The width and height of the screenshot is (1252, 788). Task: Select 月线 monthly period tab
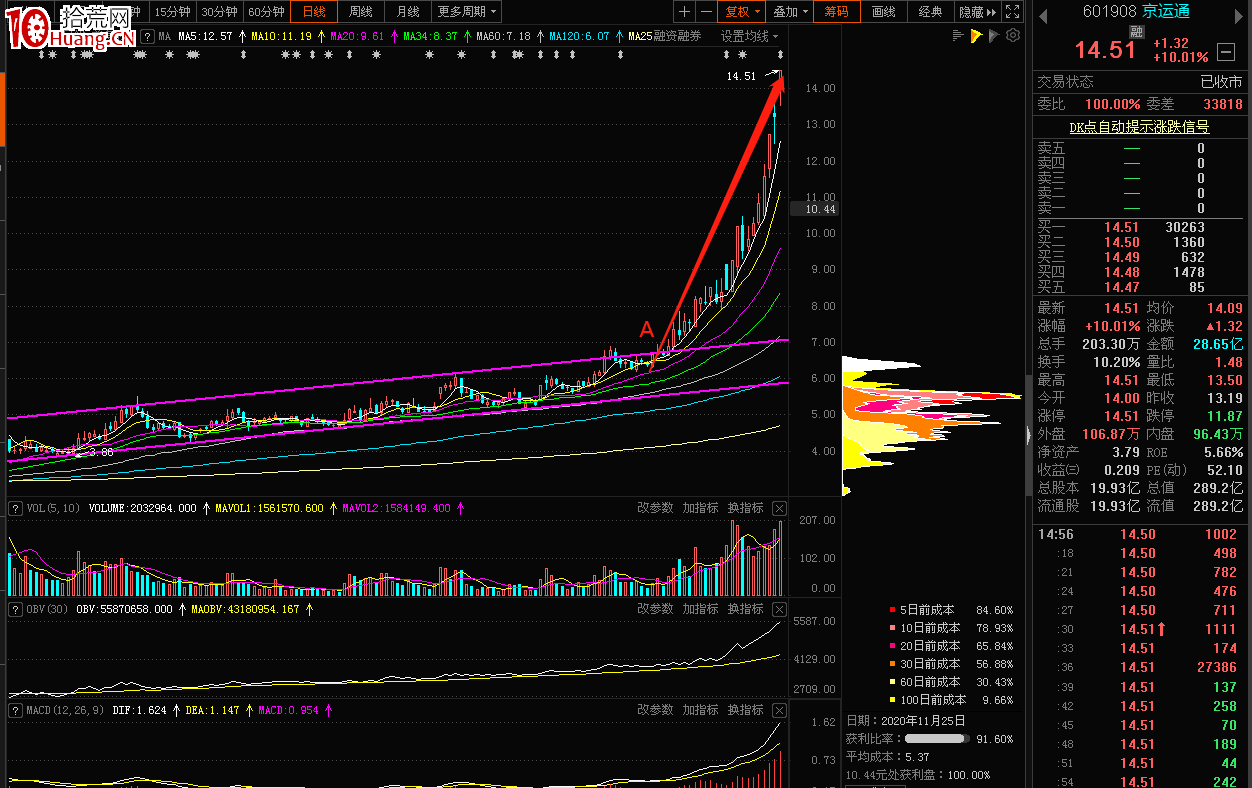408,12
